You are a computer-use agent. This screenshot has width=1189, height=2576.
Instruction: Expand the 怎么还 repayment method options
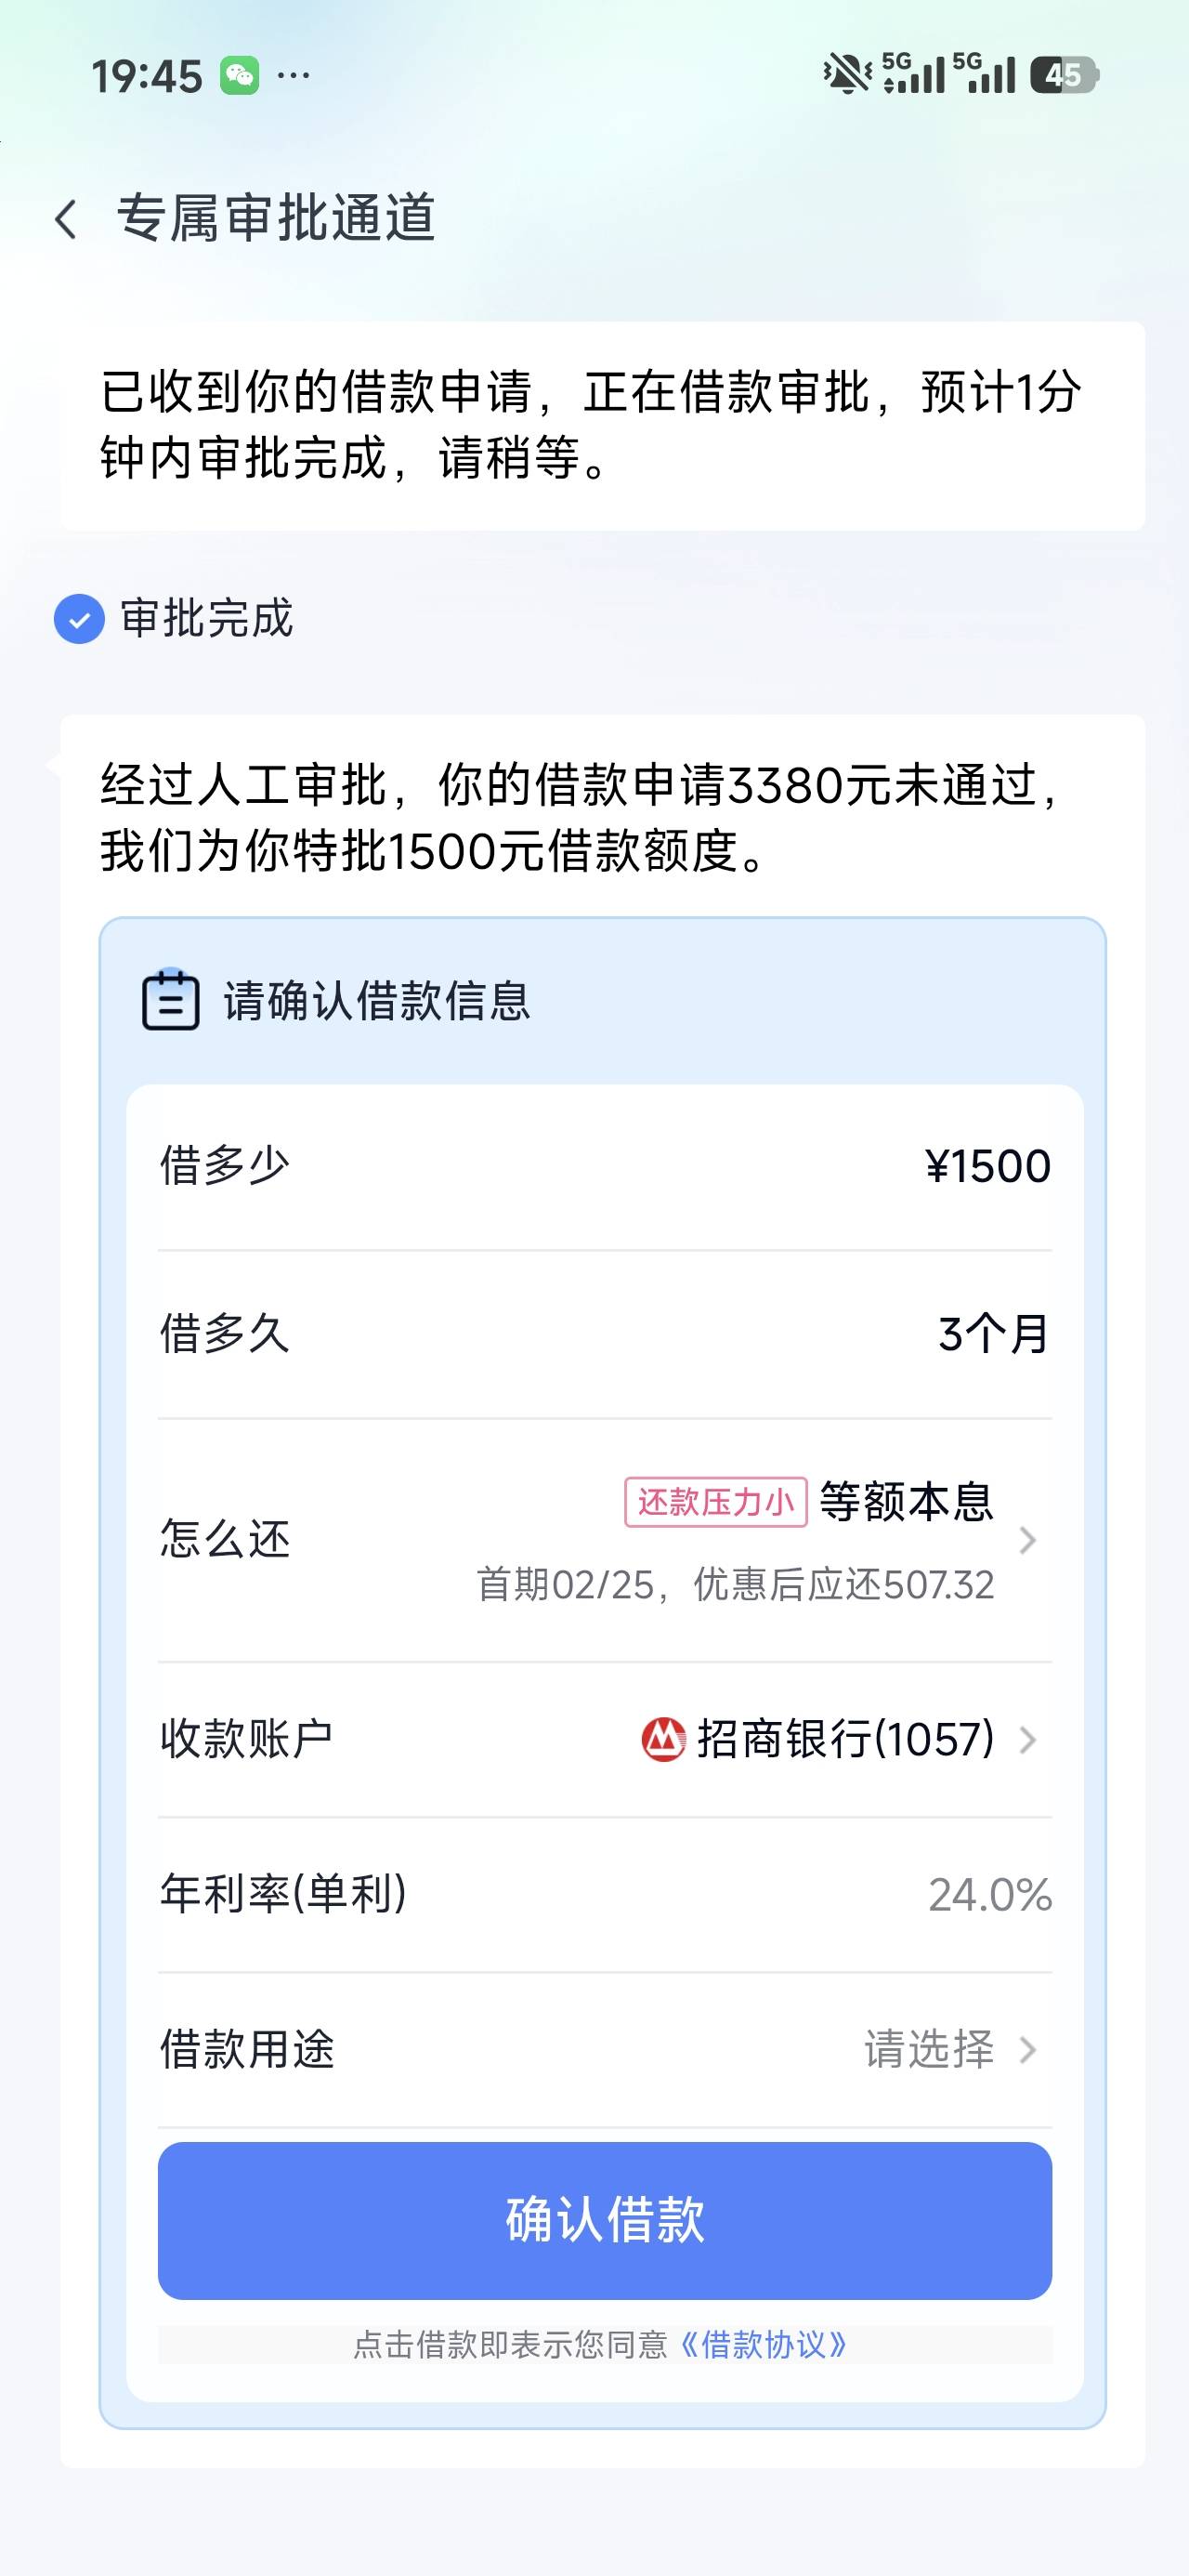coord(1027,1540)
